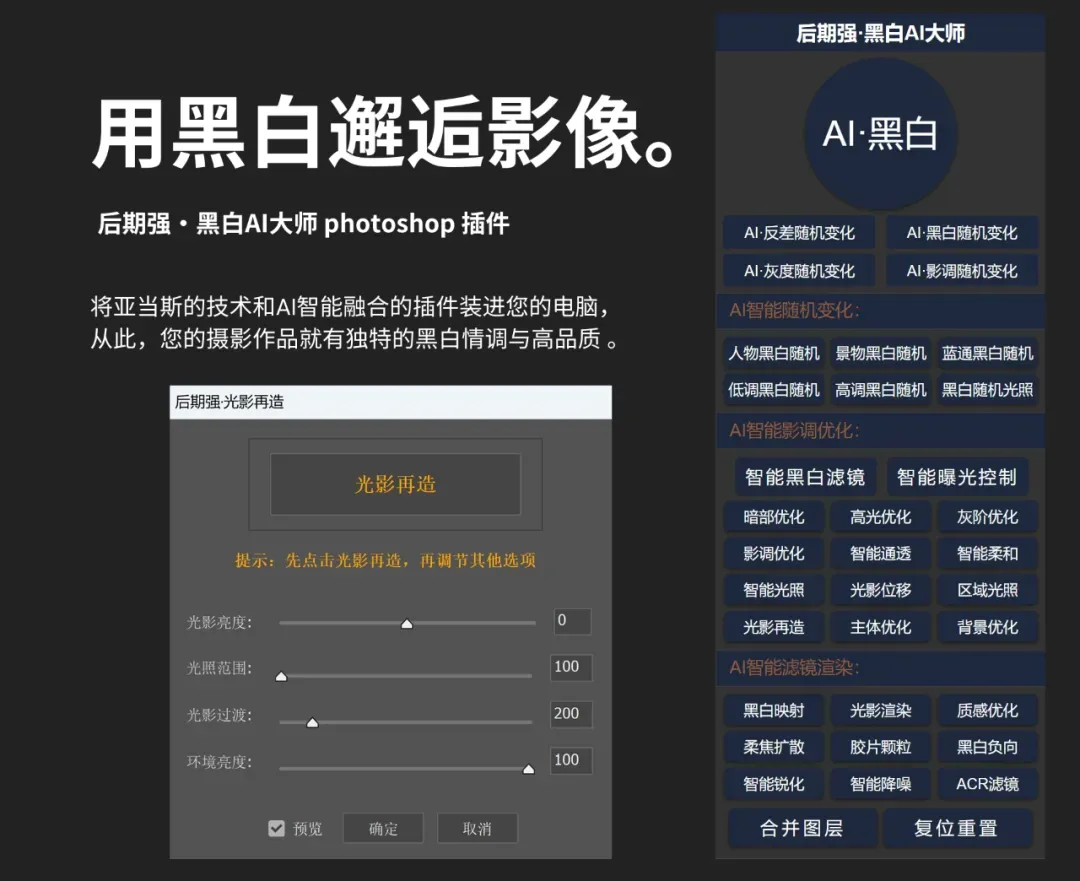Image resolution: width=1080 pixels, height=881 pixels.
Task: Apply 智能柔和
Action: click(x=987, y=553)
